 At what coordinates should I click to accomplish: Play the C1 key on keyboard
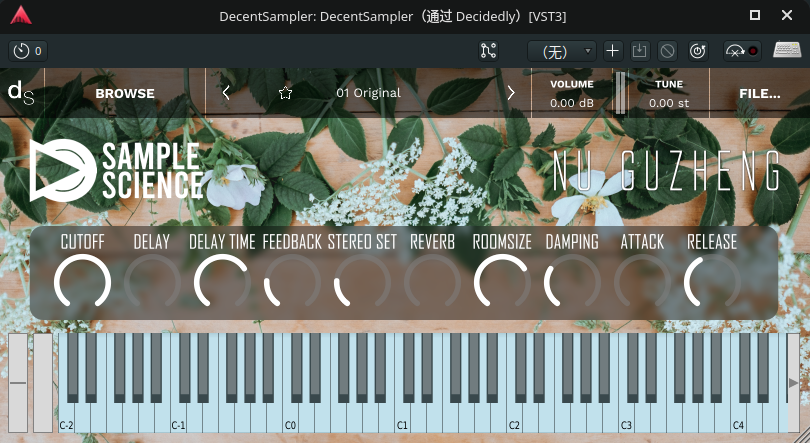pyautogui.click(x=402, y=418)
